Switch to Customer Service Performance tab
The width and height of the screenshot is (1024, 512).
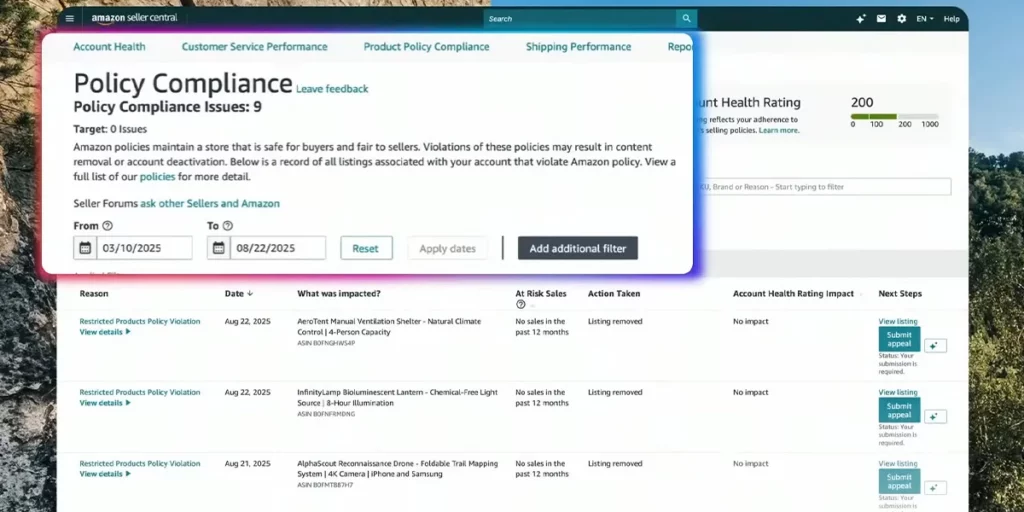pos(254,47)
